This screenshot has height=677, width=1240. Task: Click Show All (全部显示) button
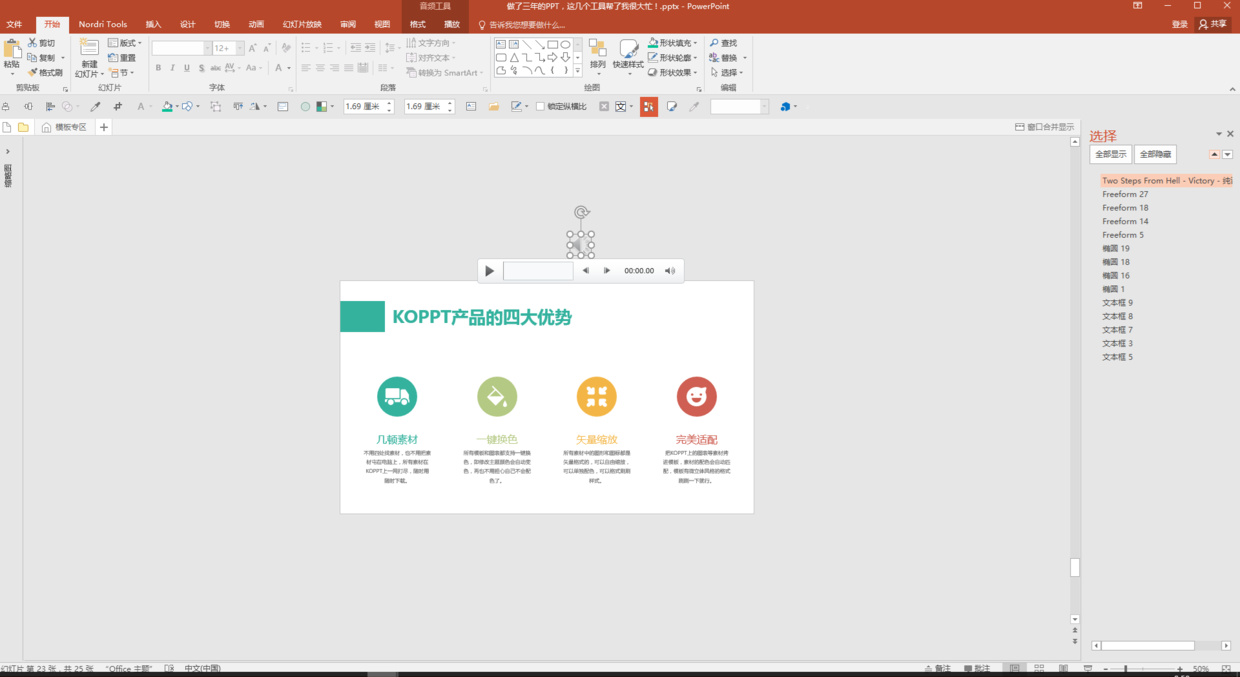pyautogui.click(x=1111, y=154)
